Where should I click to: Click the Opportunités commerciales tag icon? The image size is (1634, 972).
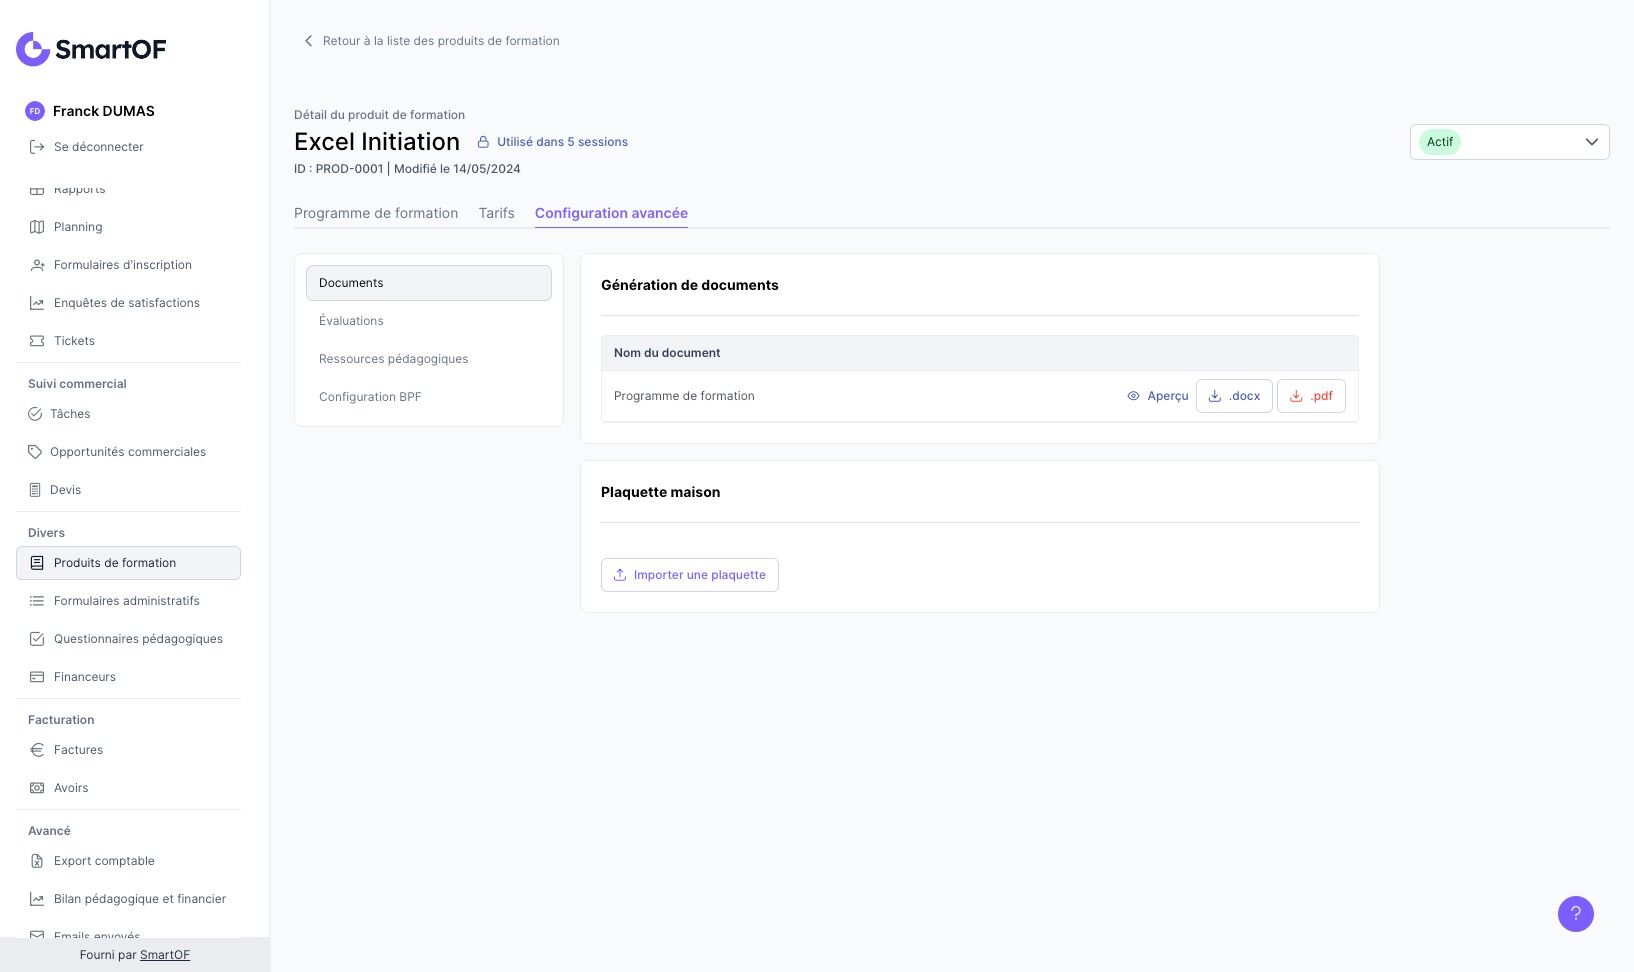pos(35,452)
